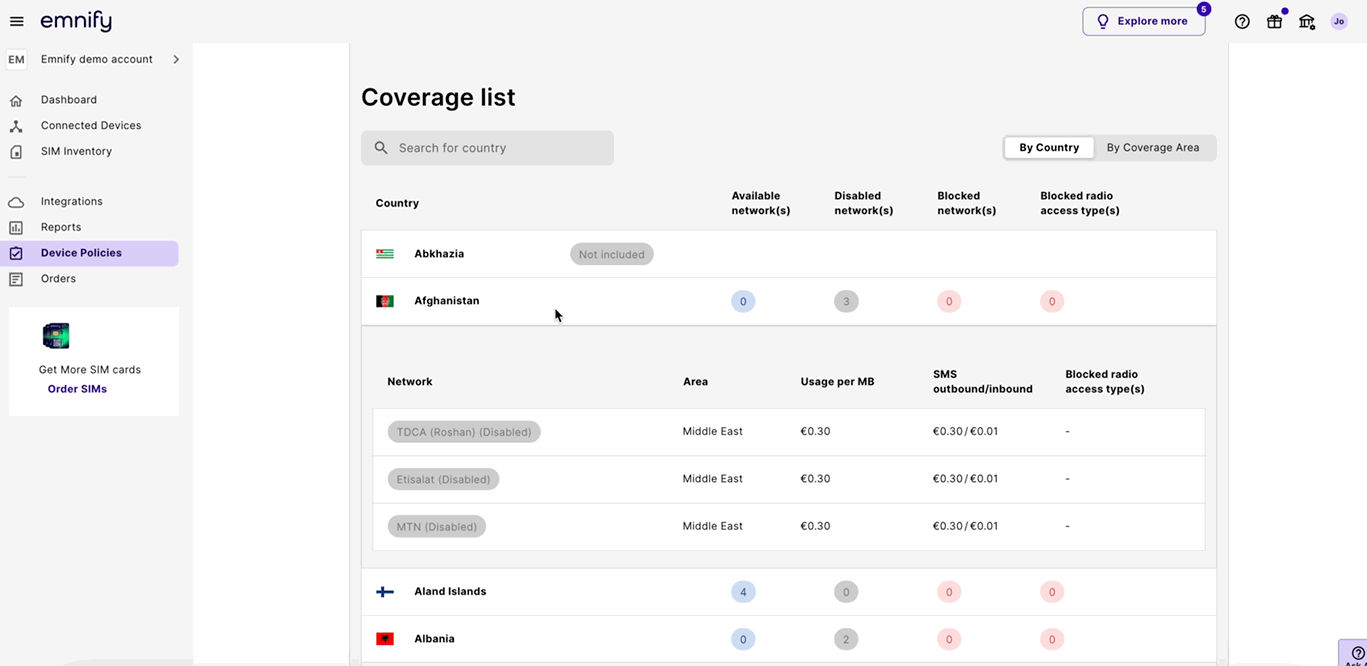The height and width of the screenshot is (666, 1367).
Task: Click the Etisalat (Disabled) network chip
Action: pyautogui.click(x=443, y=479)
